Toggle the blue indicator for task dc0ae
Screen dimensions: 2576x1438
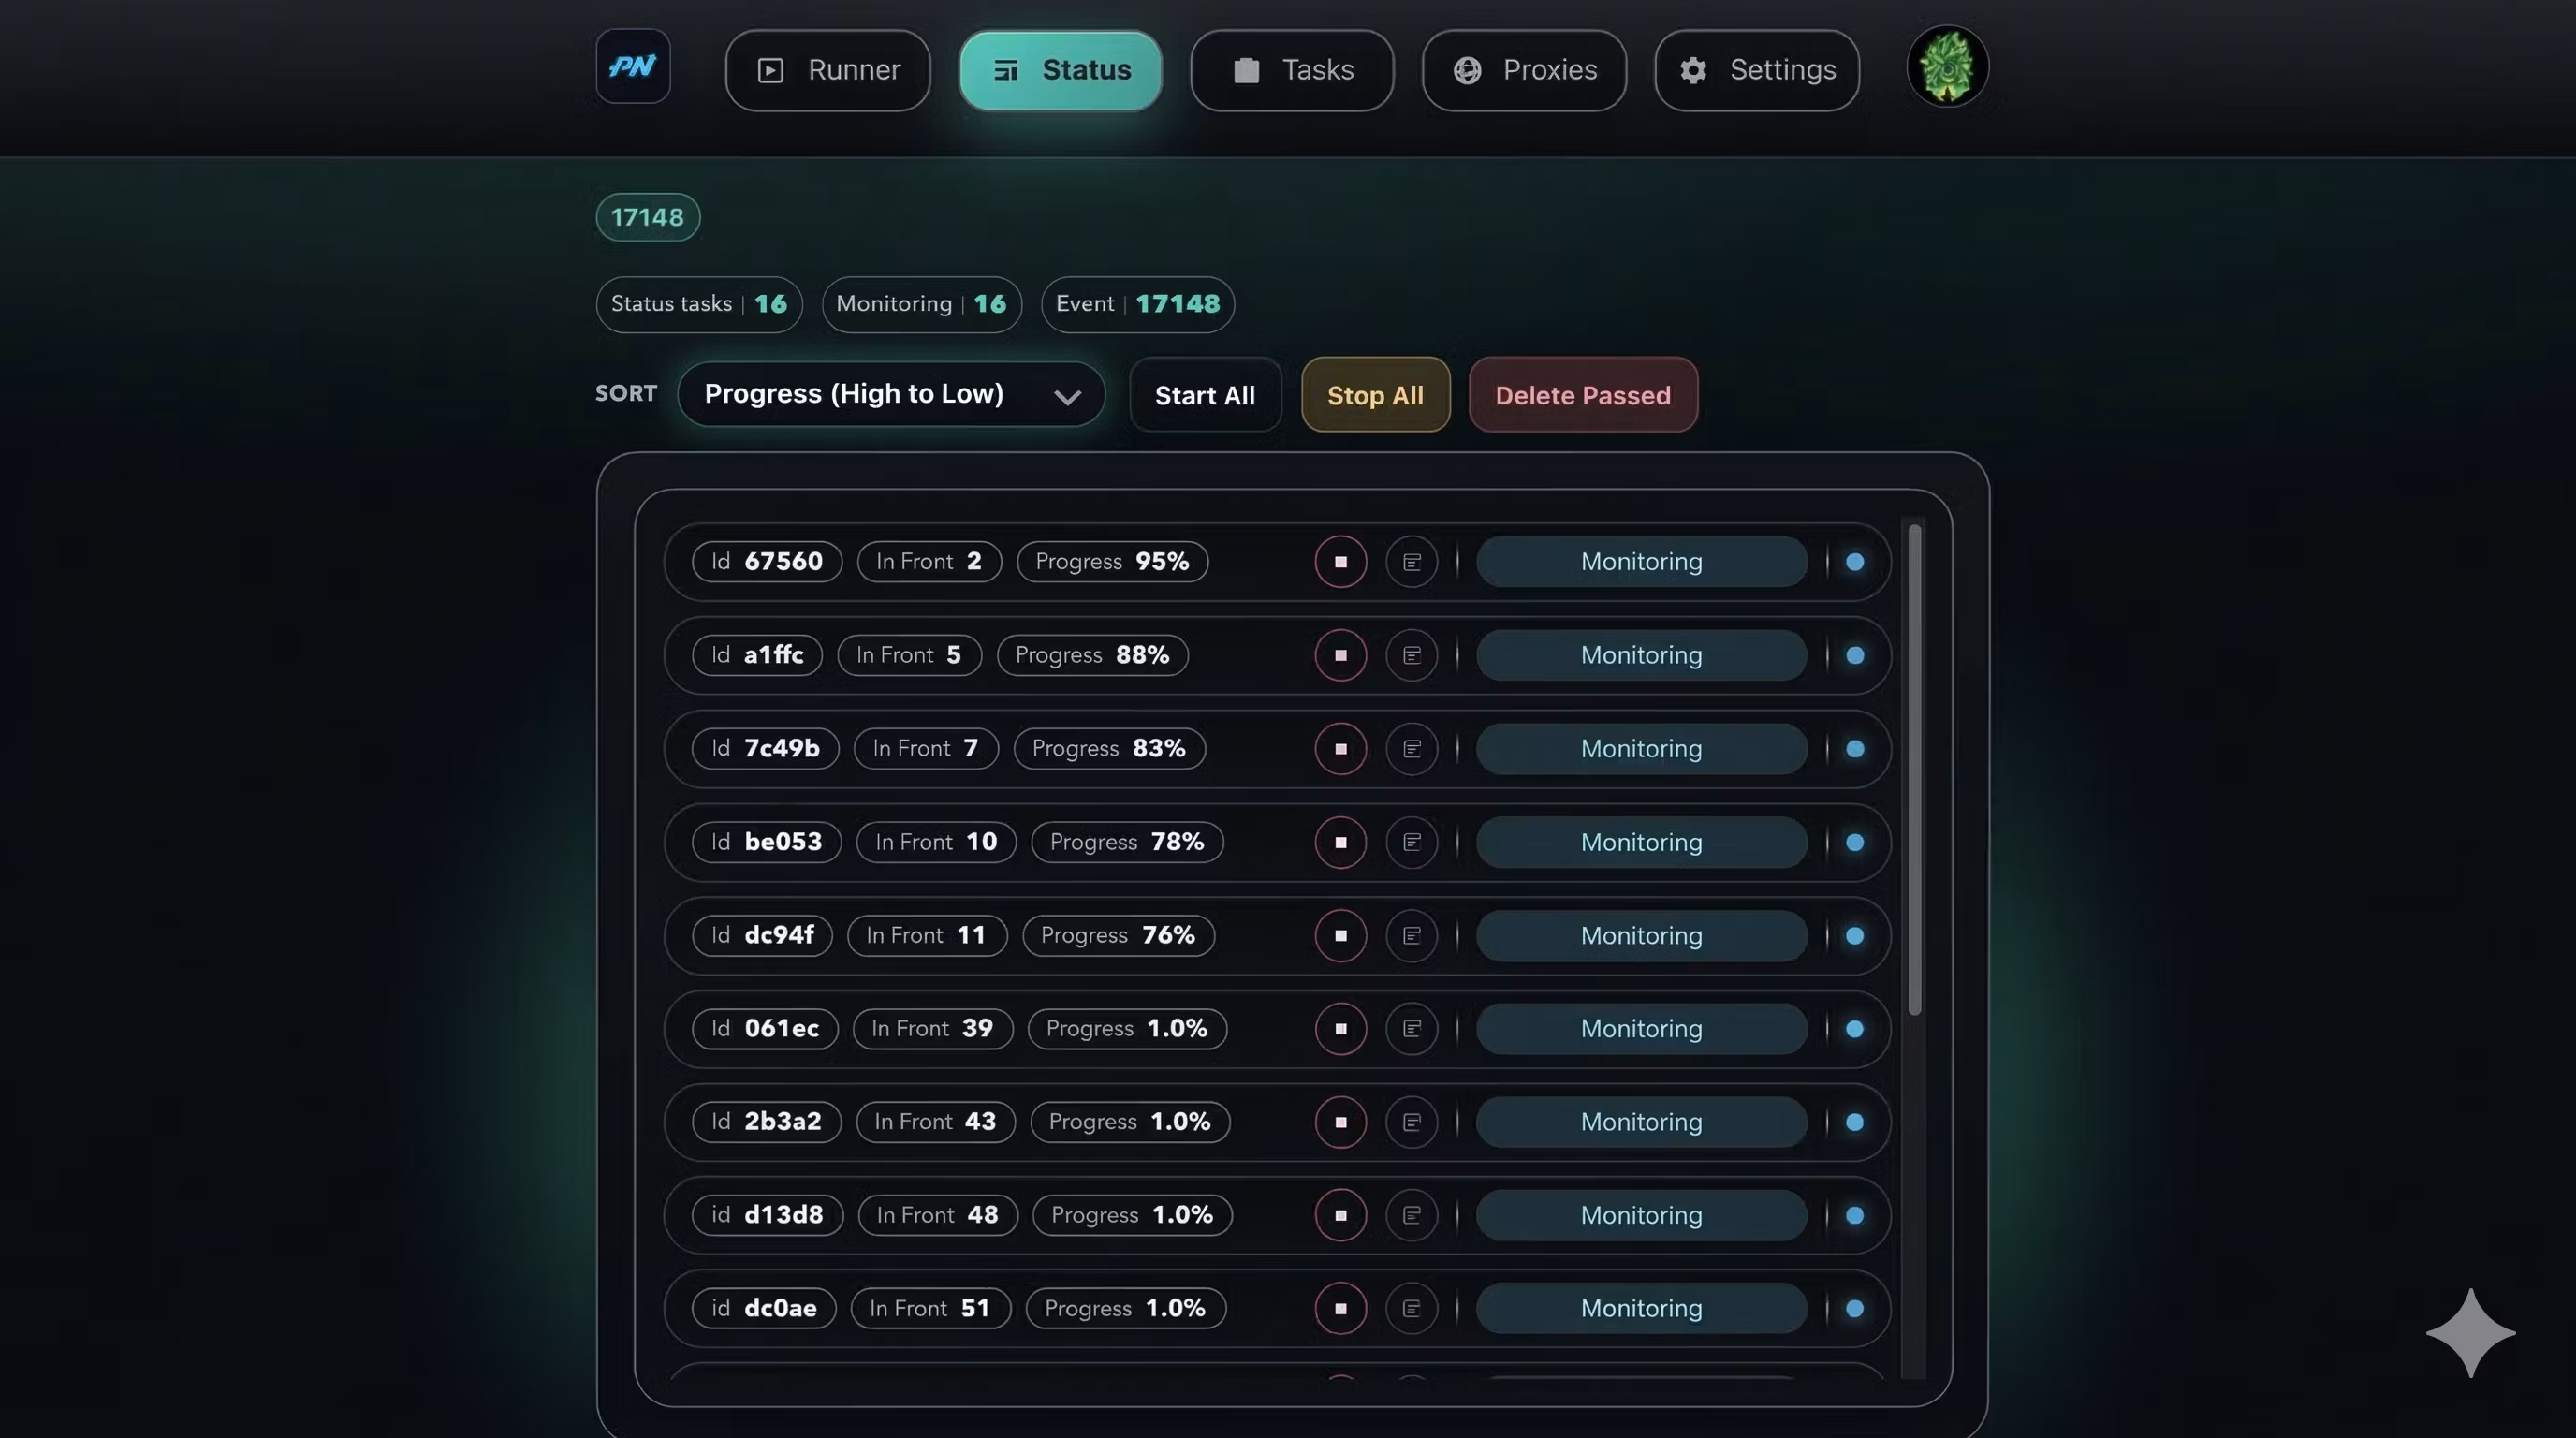click(1855, 1308)
